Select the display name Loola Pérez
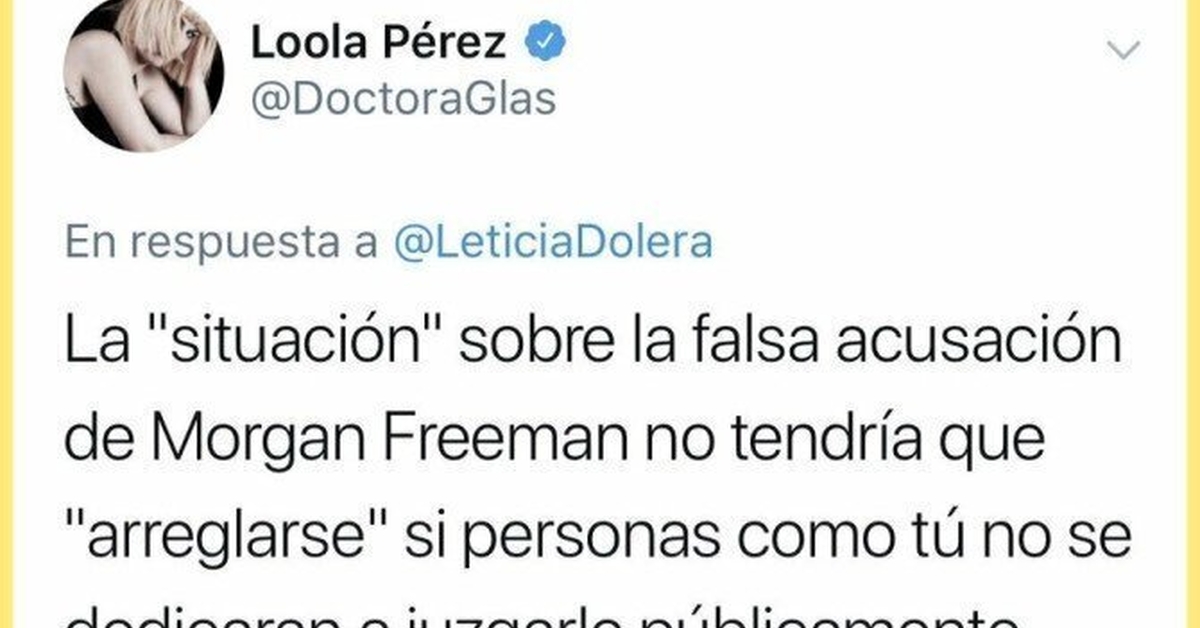The image size is (1200, 628). (381, 43)
